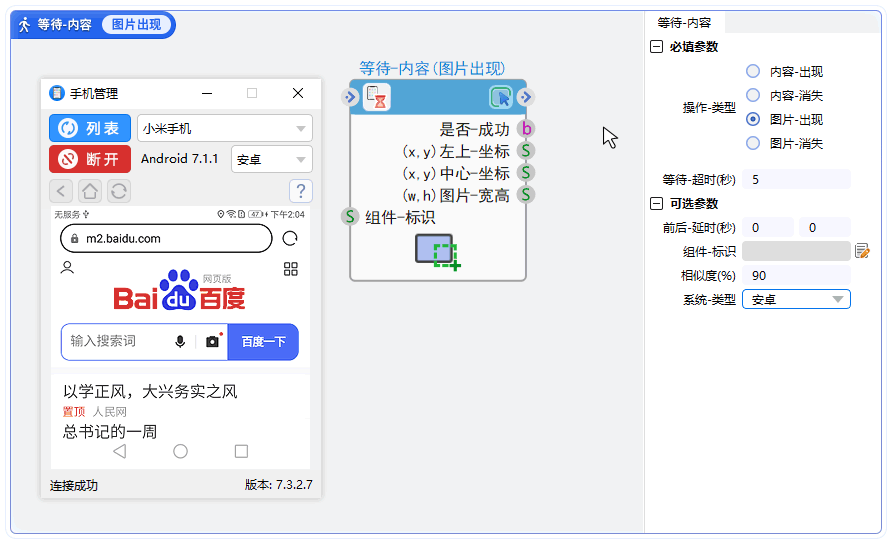
Task: Click the 组件-标识 input port on node
Action: pos(350,217)
